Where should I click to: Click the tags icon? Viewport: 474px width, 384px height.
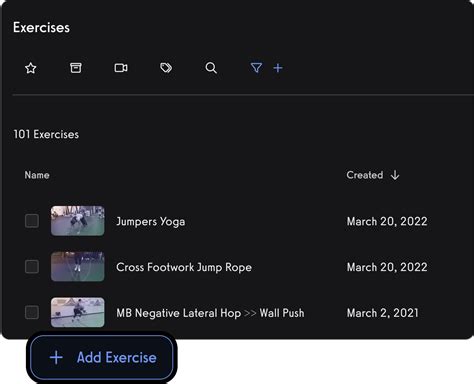pyautogui.click(x=166, y=68)
